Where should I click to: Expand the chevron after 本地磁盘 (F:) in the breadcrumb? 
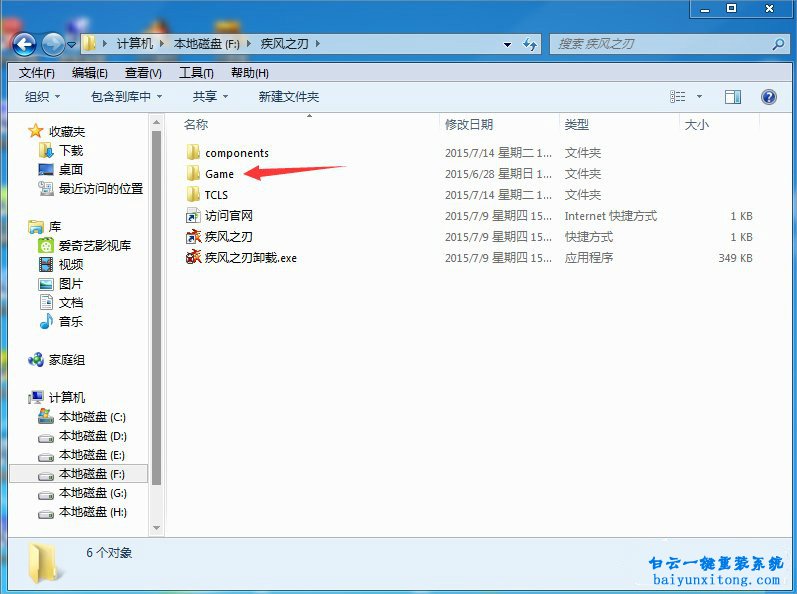[249, 44]
